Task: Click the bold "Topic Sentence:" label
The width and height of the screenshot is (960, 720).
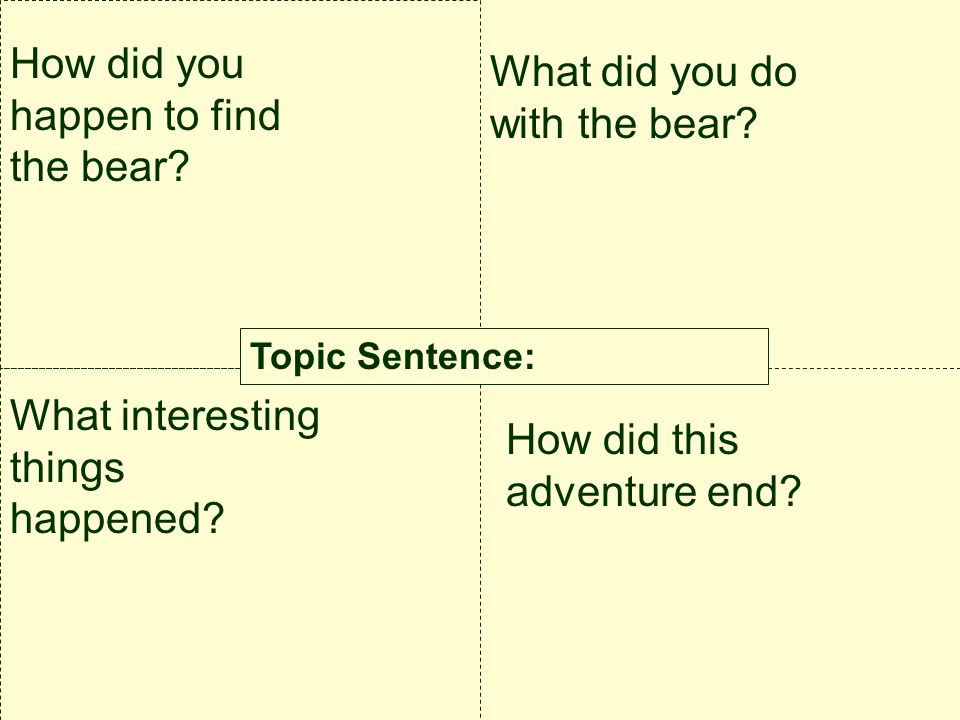Action: (392, 356)
